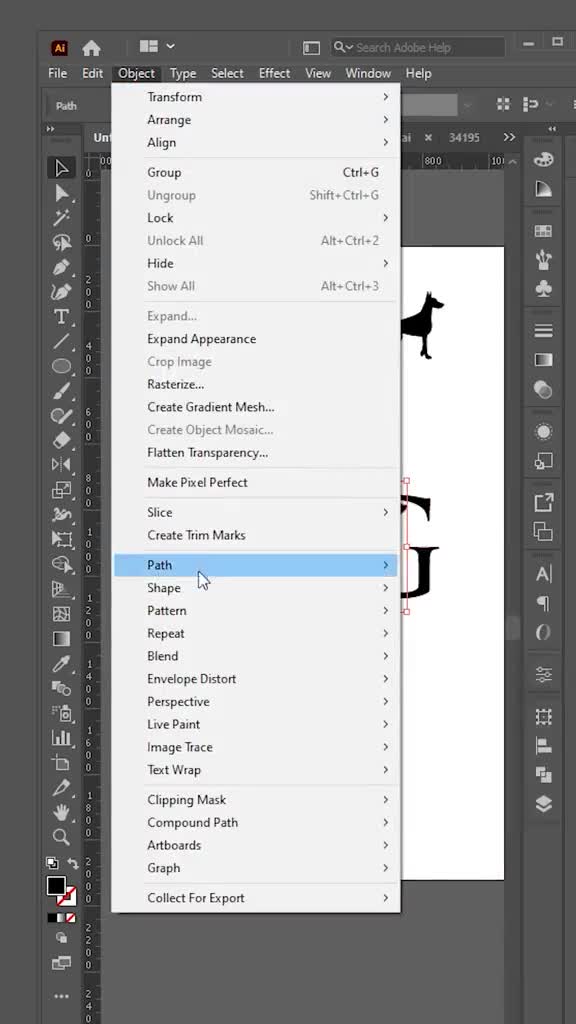This screenshot has width=576, height=1024.
Task: Select the Type tool
Action: pos(61,317)
